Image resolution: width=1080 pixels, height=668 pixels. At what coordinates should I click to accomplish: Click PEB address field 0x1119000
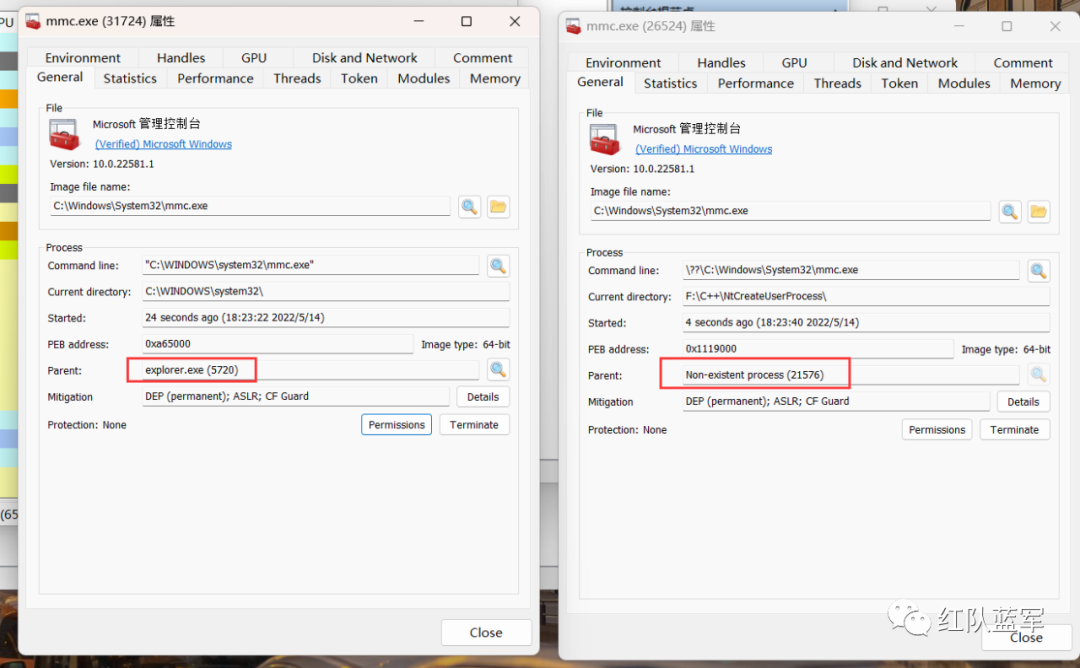818,348
